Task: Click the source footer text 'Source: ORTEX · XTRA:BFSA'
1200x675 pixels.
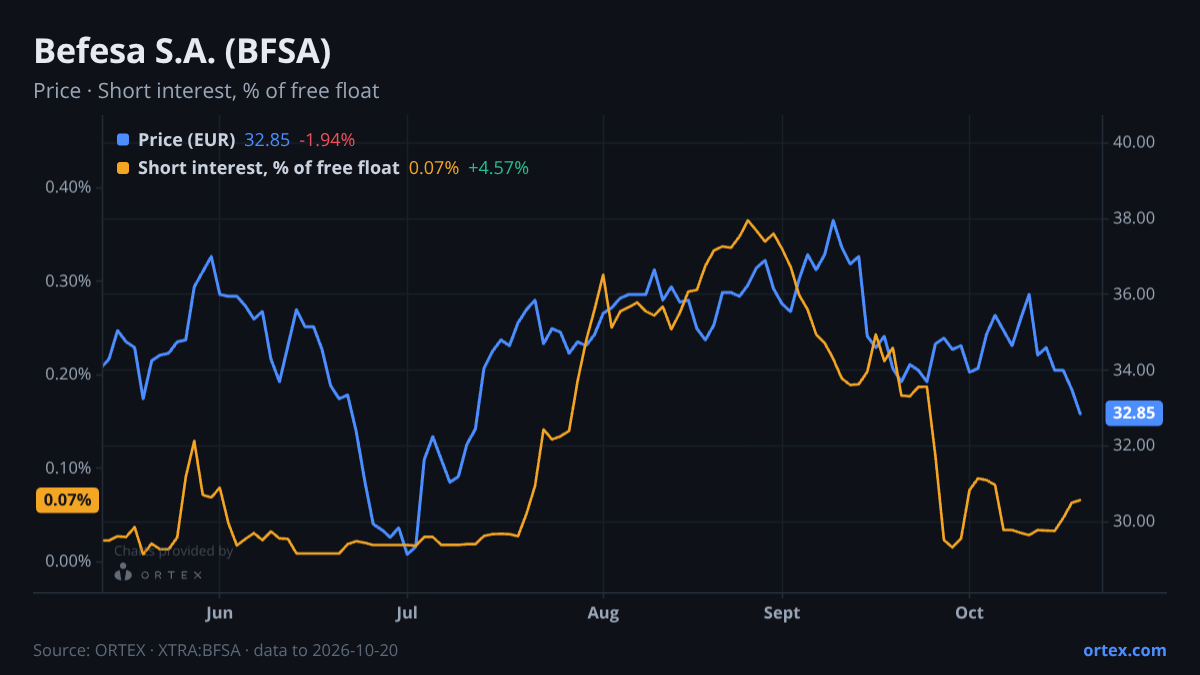Action: point(137,650)
